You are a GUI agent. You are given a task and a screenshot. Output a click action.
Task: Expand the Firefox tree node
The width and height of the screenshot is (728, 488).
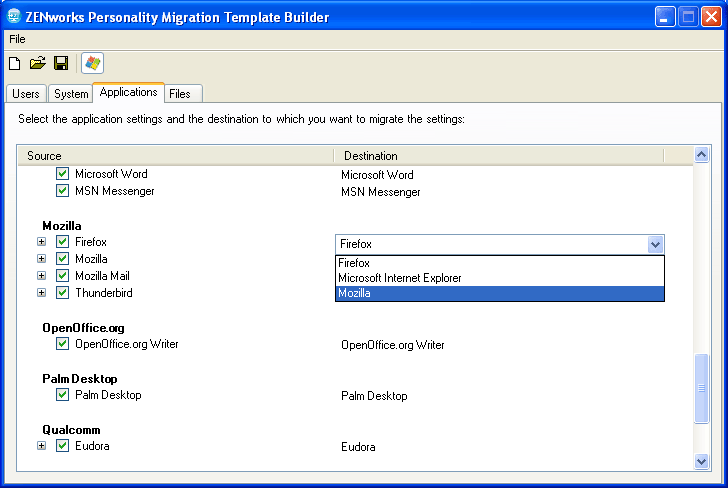41,242
